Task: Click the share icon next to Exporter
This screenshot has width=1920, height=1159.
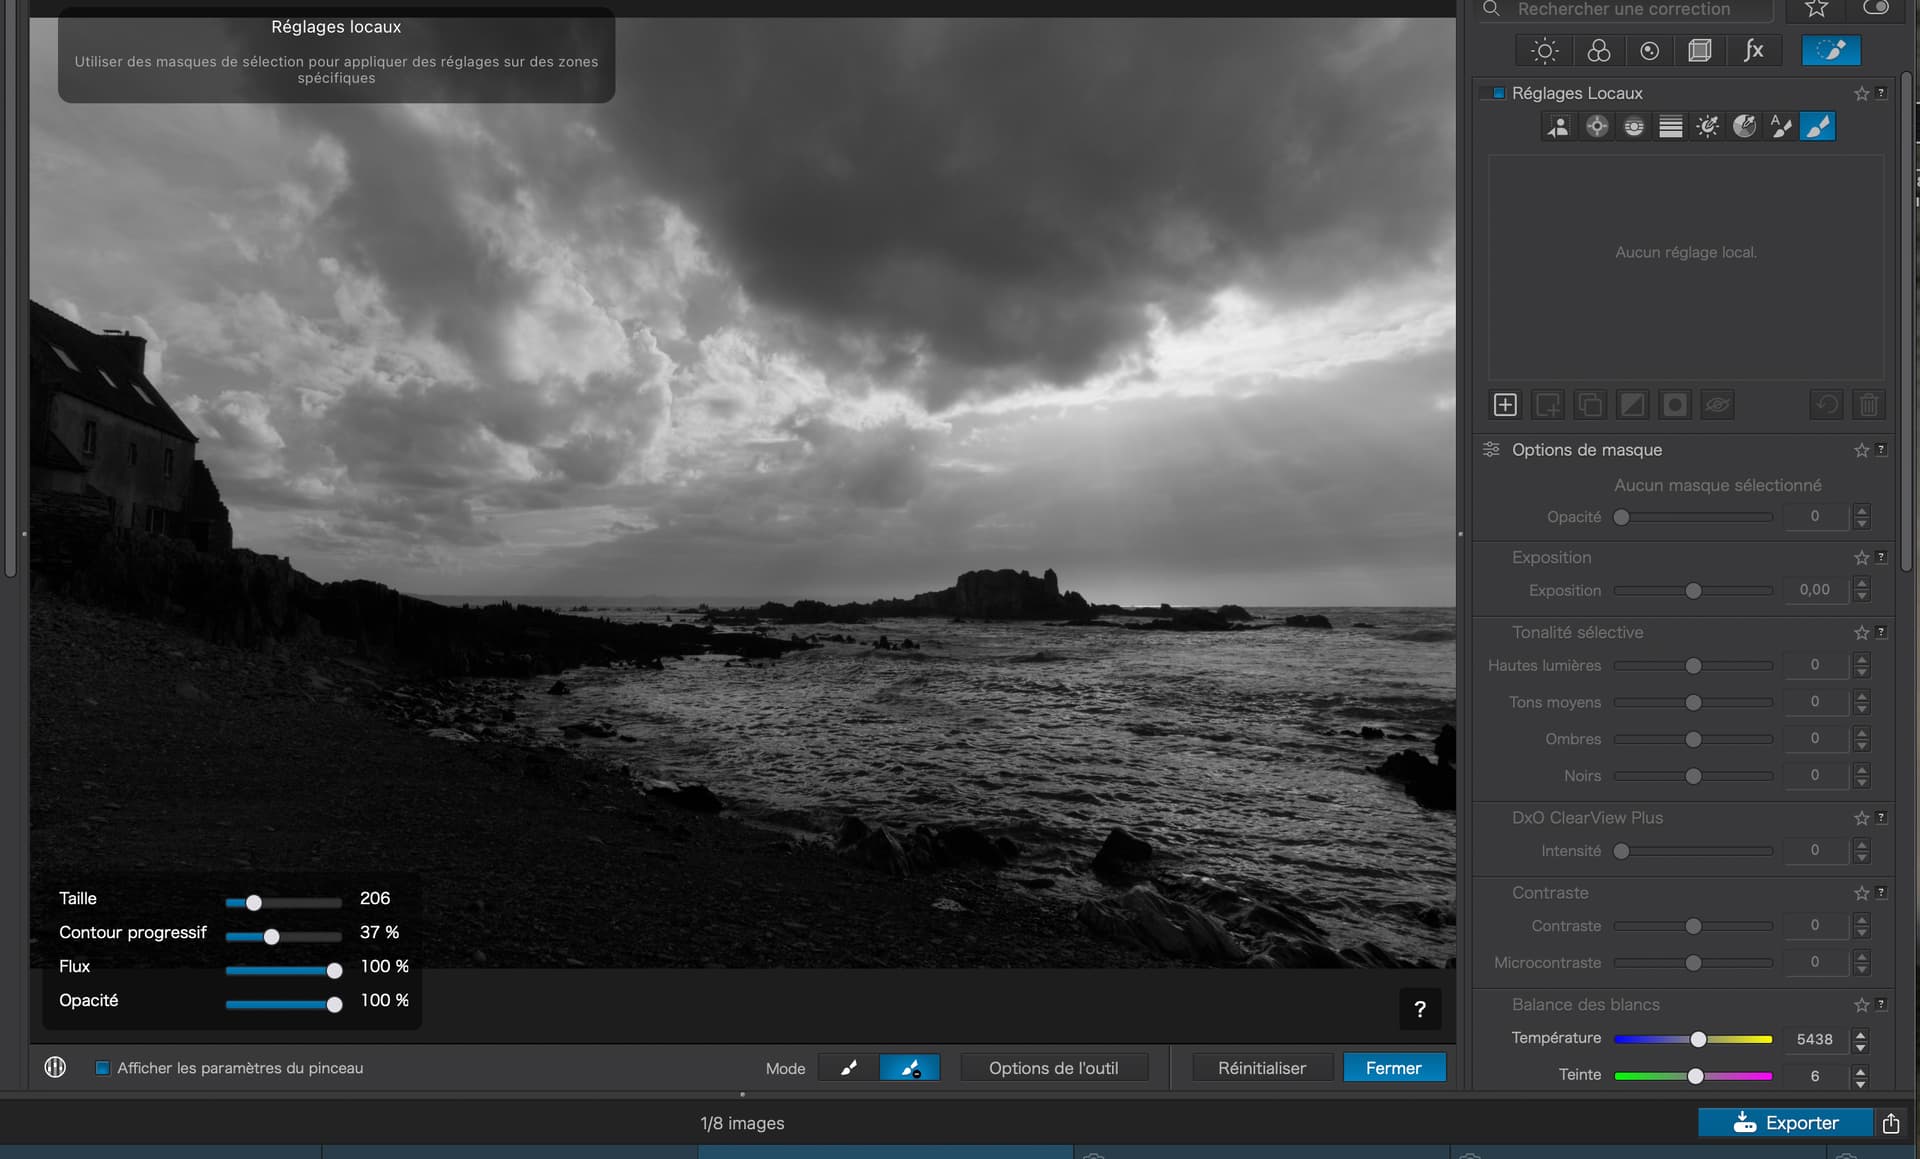Action: (x=1891, y=1123)
